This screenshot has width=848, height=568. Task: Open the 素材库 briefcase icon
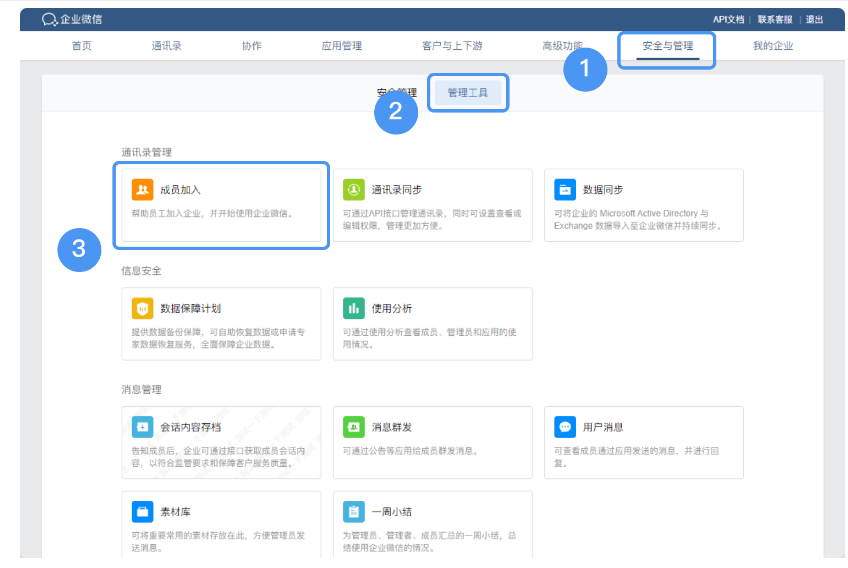coord(143,511)
